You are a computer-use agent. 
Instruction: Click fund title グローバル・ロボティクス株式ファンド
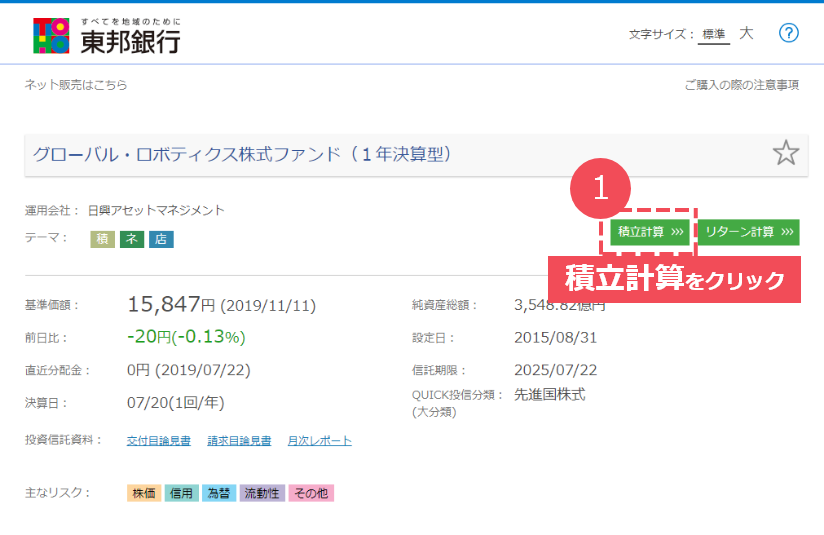(x=242, y=154)
